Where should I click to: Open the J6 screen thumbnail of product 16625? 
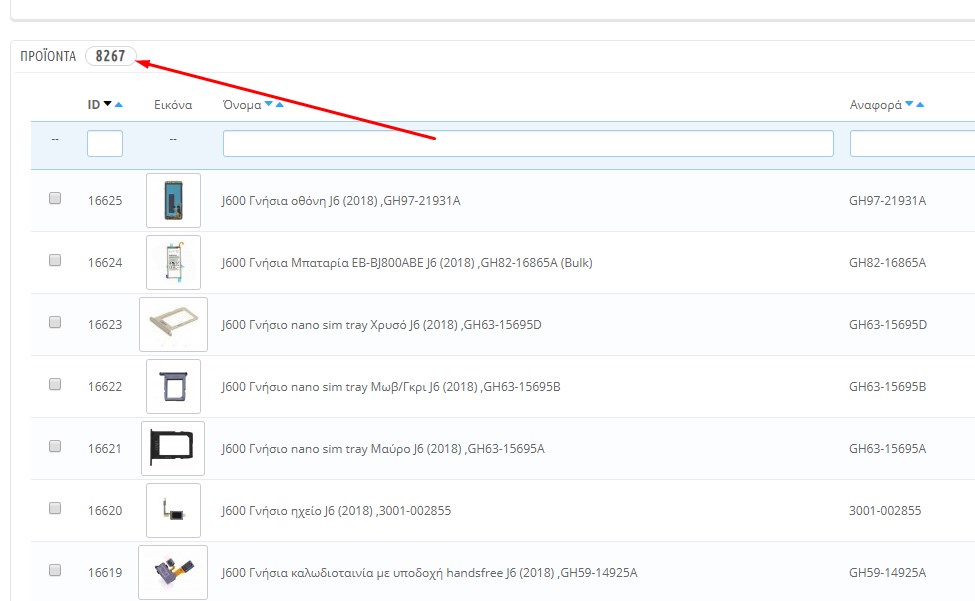tap(173, 200)
